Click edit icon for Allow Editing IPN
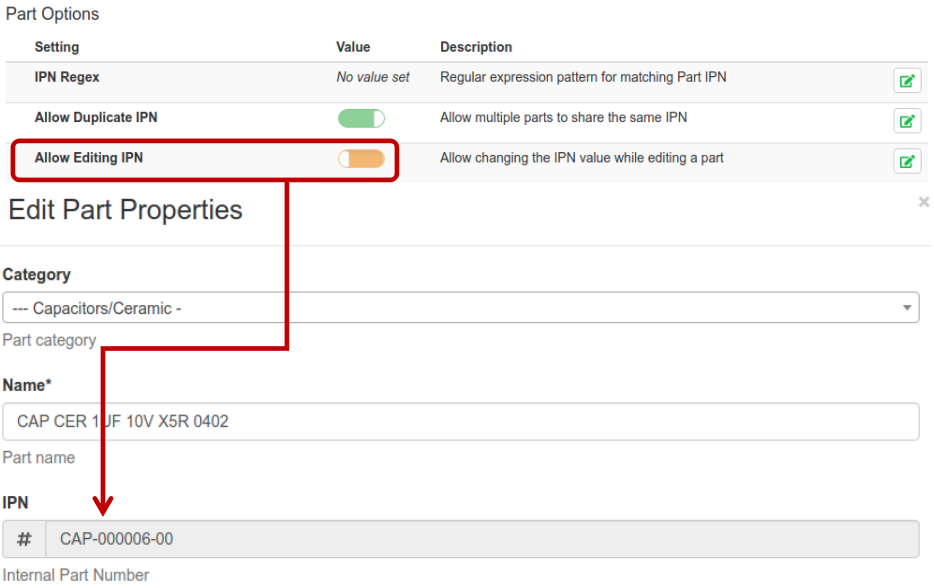This screenshot has width=934, height=588. coord(907,161)
